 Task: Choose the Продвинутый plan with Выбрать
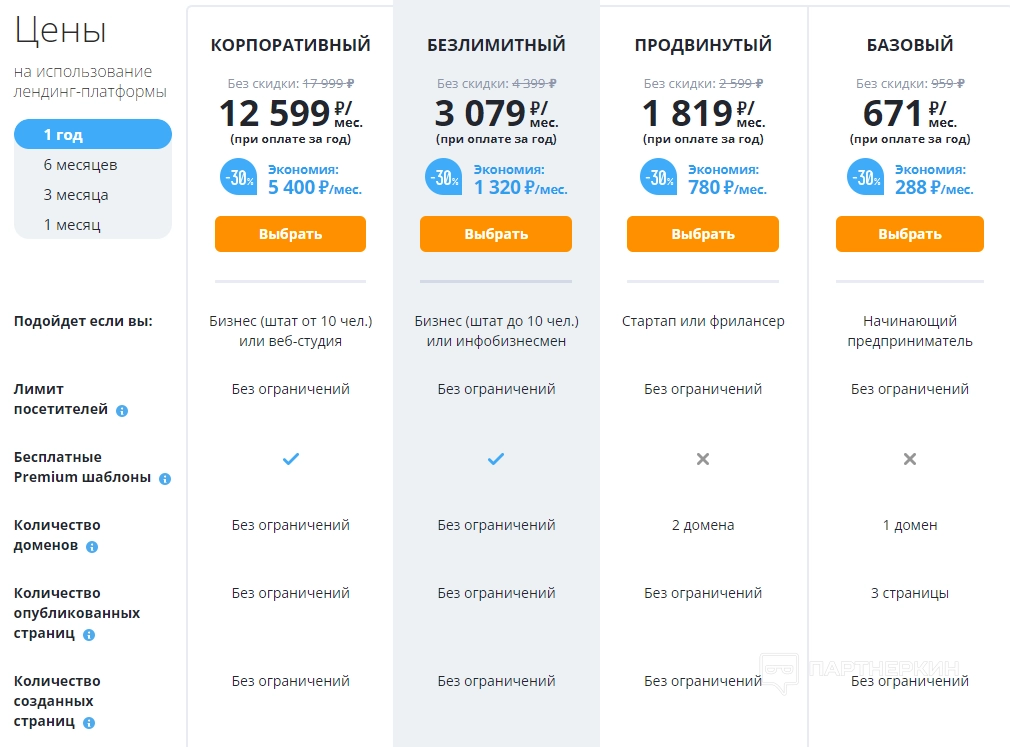703,234
